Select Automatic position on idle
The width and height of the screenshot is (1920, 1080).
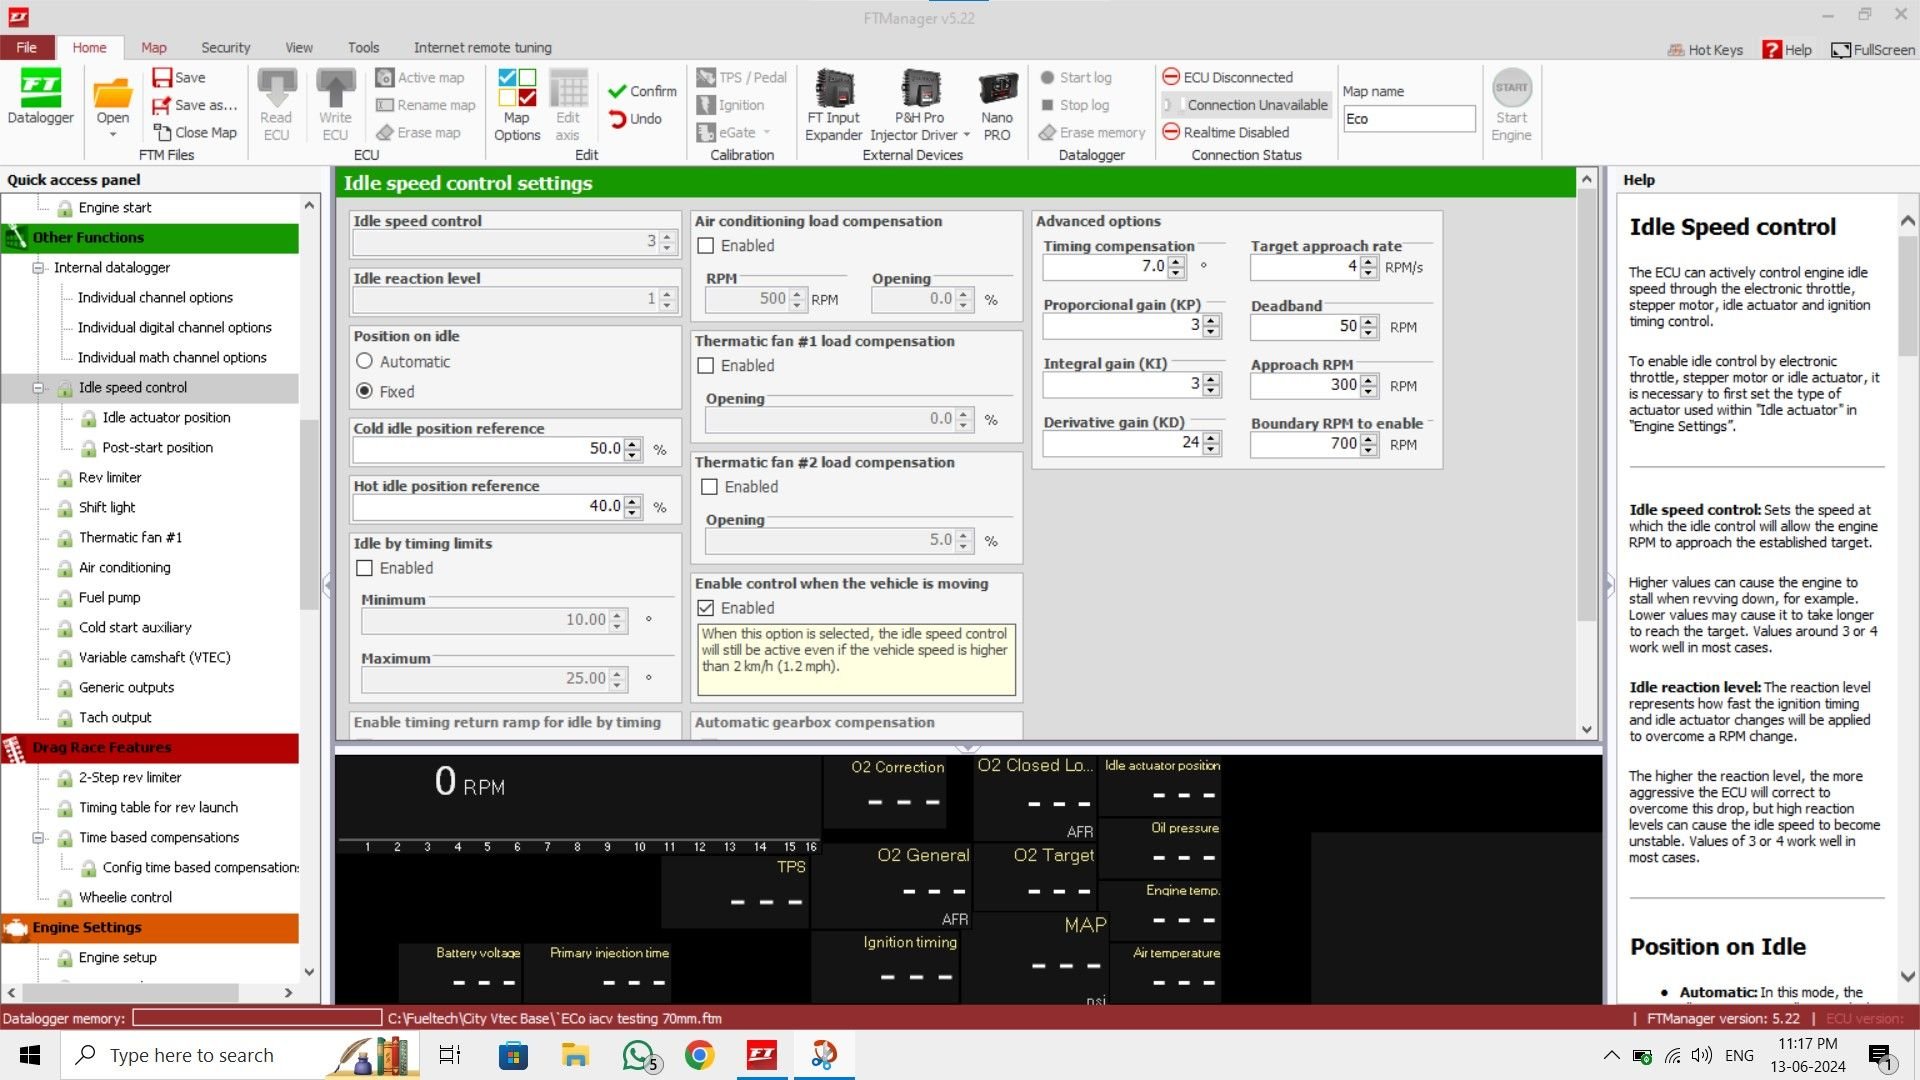365,362
